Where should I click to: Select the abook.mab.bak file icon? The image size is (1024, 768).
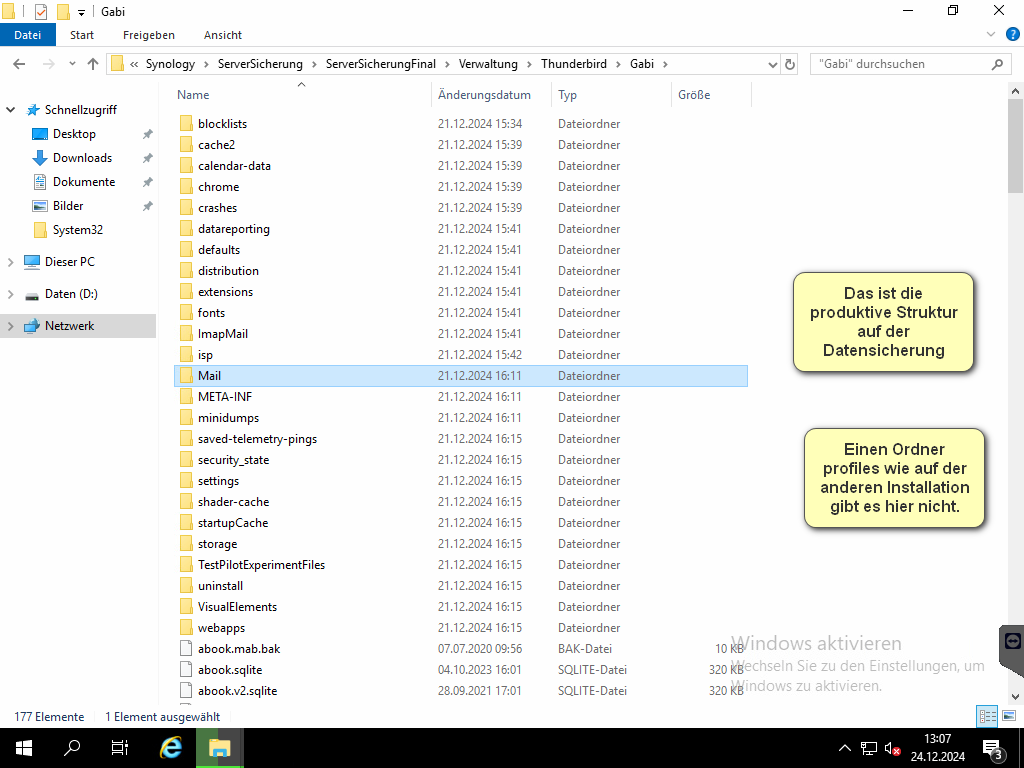186,648
